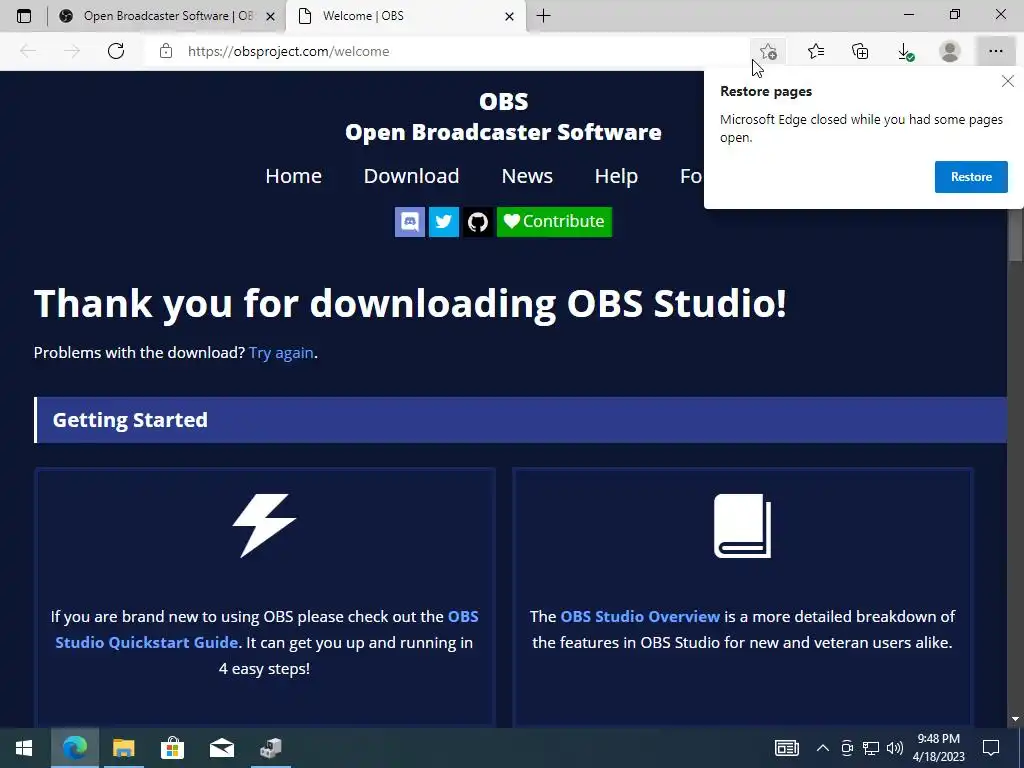
Task: Open the Download nav link
Action: click(x=411, y=176)
